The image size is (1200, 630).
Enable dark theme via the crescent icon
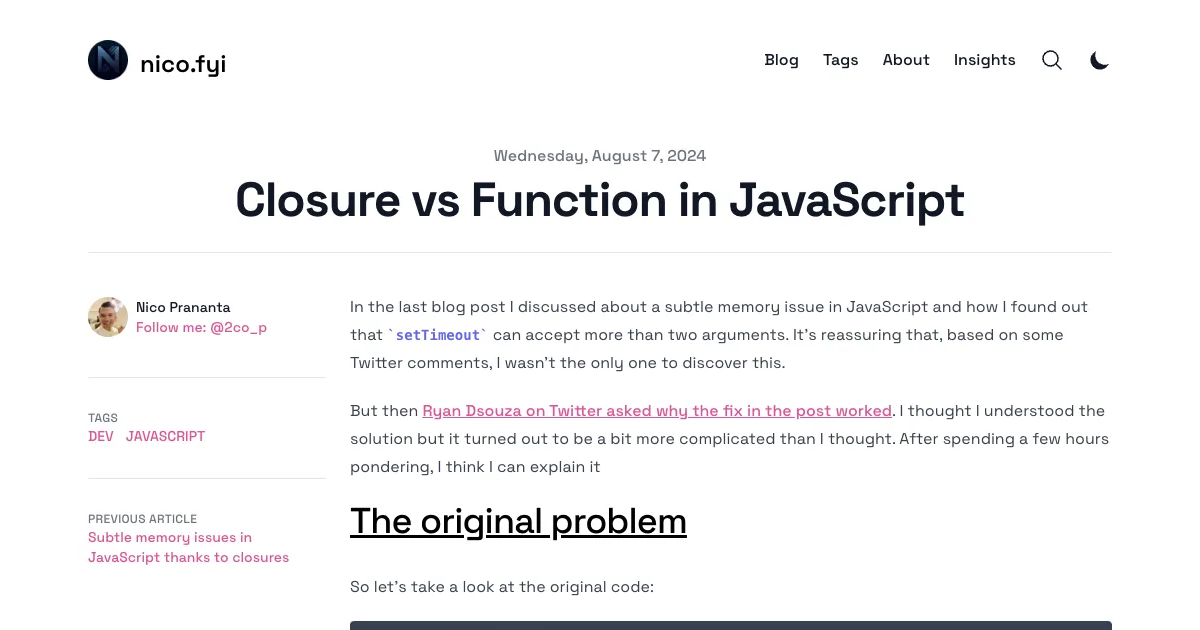coord(1100,60)
